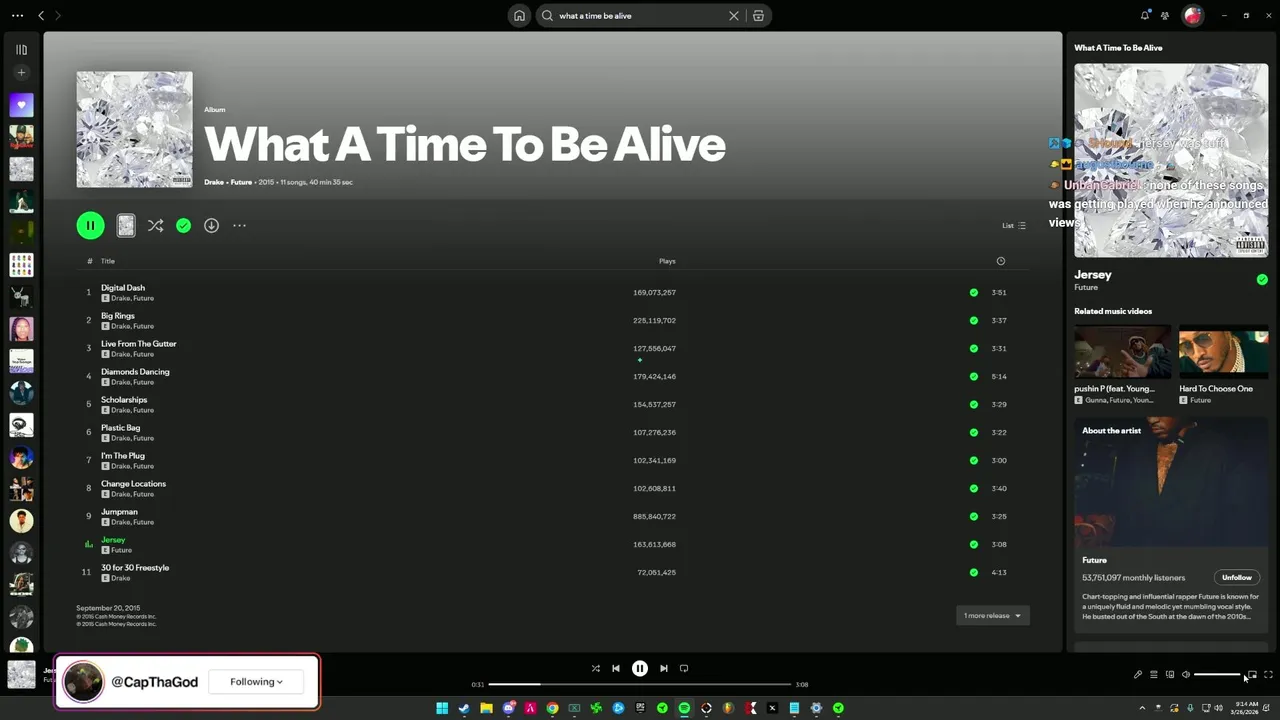Viewport: 1280px width, 720px height.
Task: Expand the '1 more release' dropdown
Action: coord(992,616)
